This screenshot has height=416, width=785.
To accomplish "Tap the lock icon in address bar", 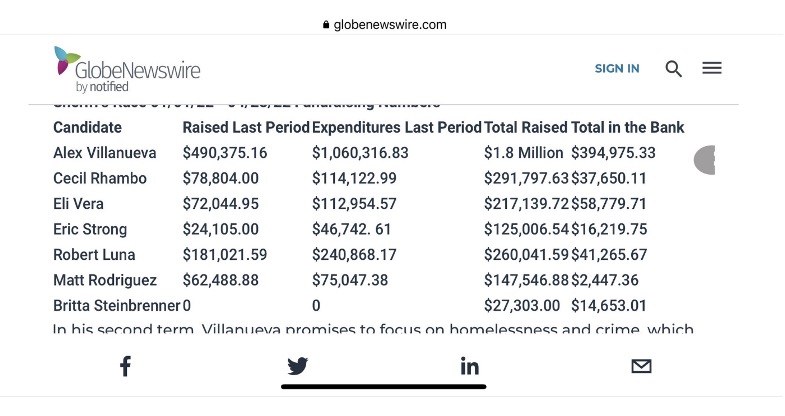I will [326, 25].
